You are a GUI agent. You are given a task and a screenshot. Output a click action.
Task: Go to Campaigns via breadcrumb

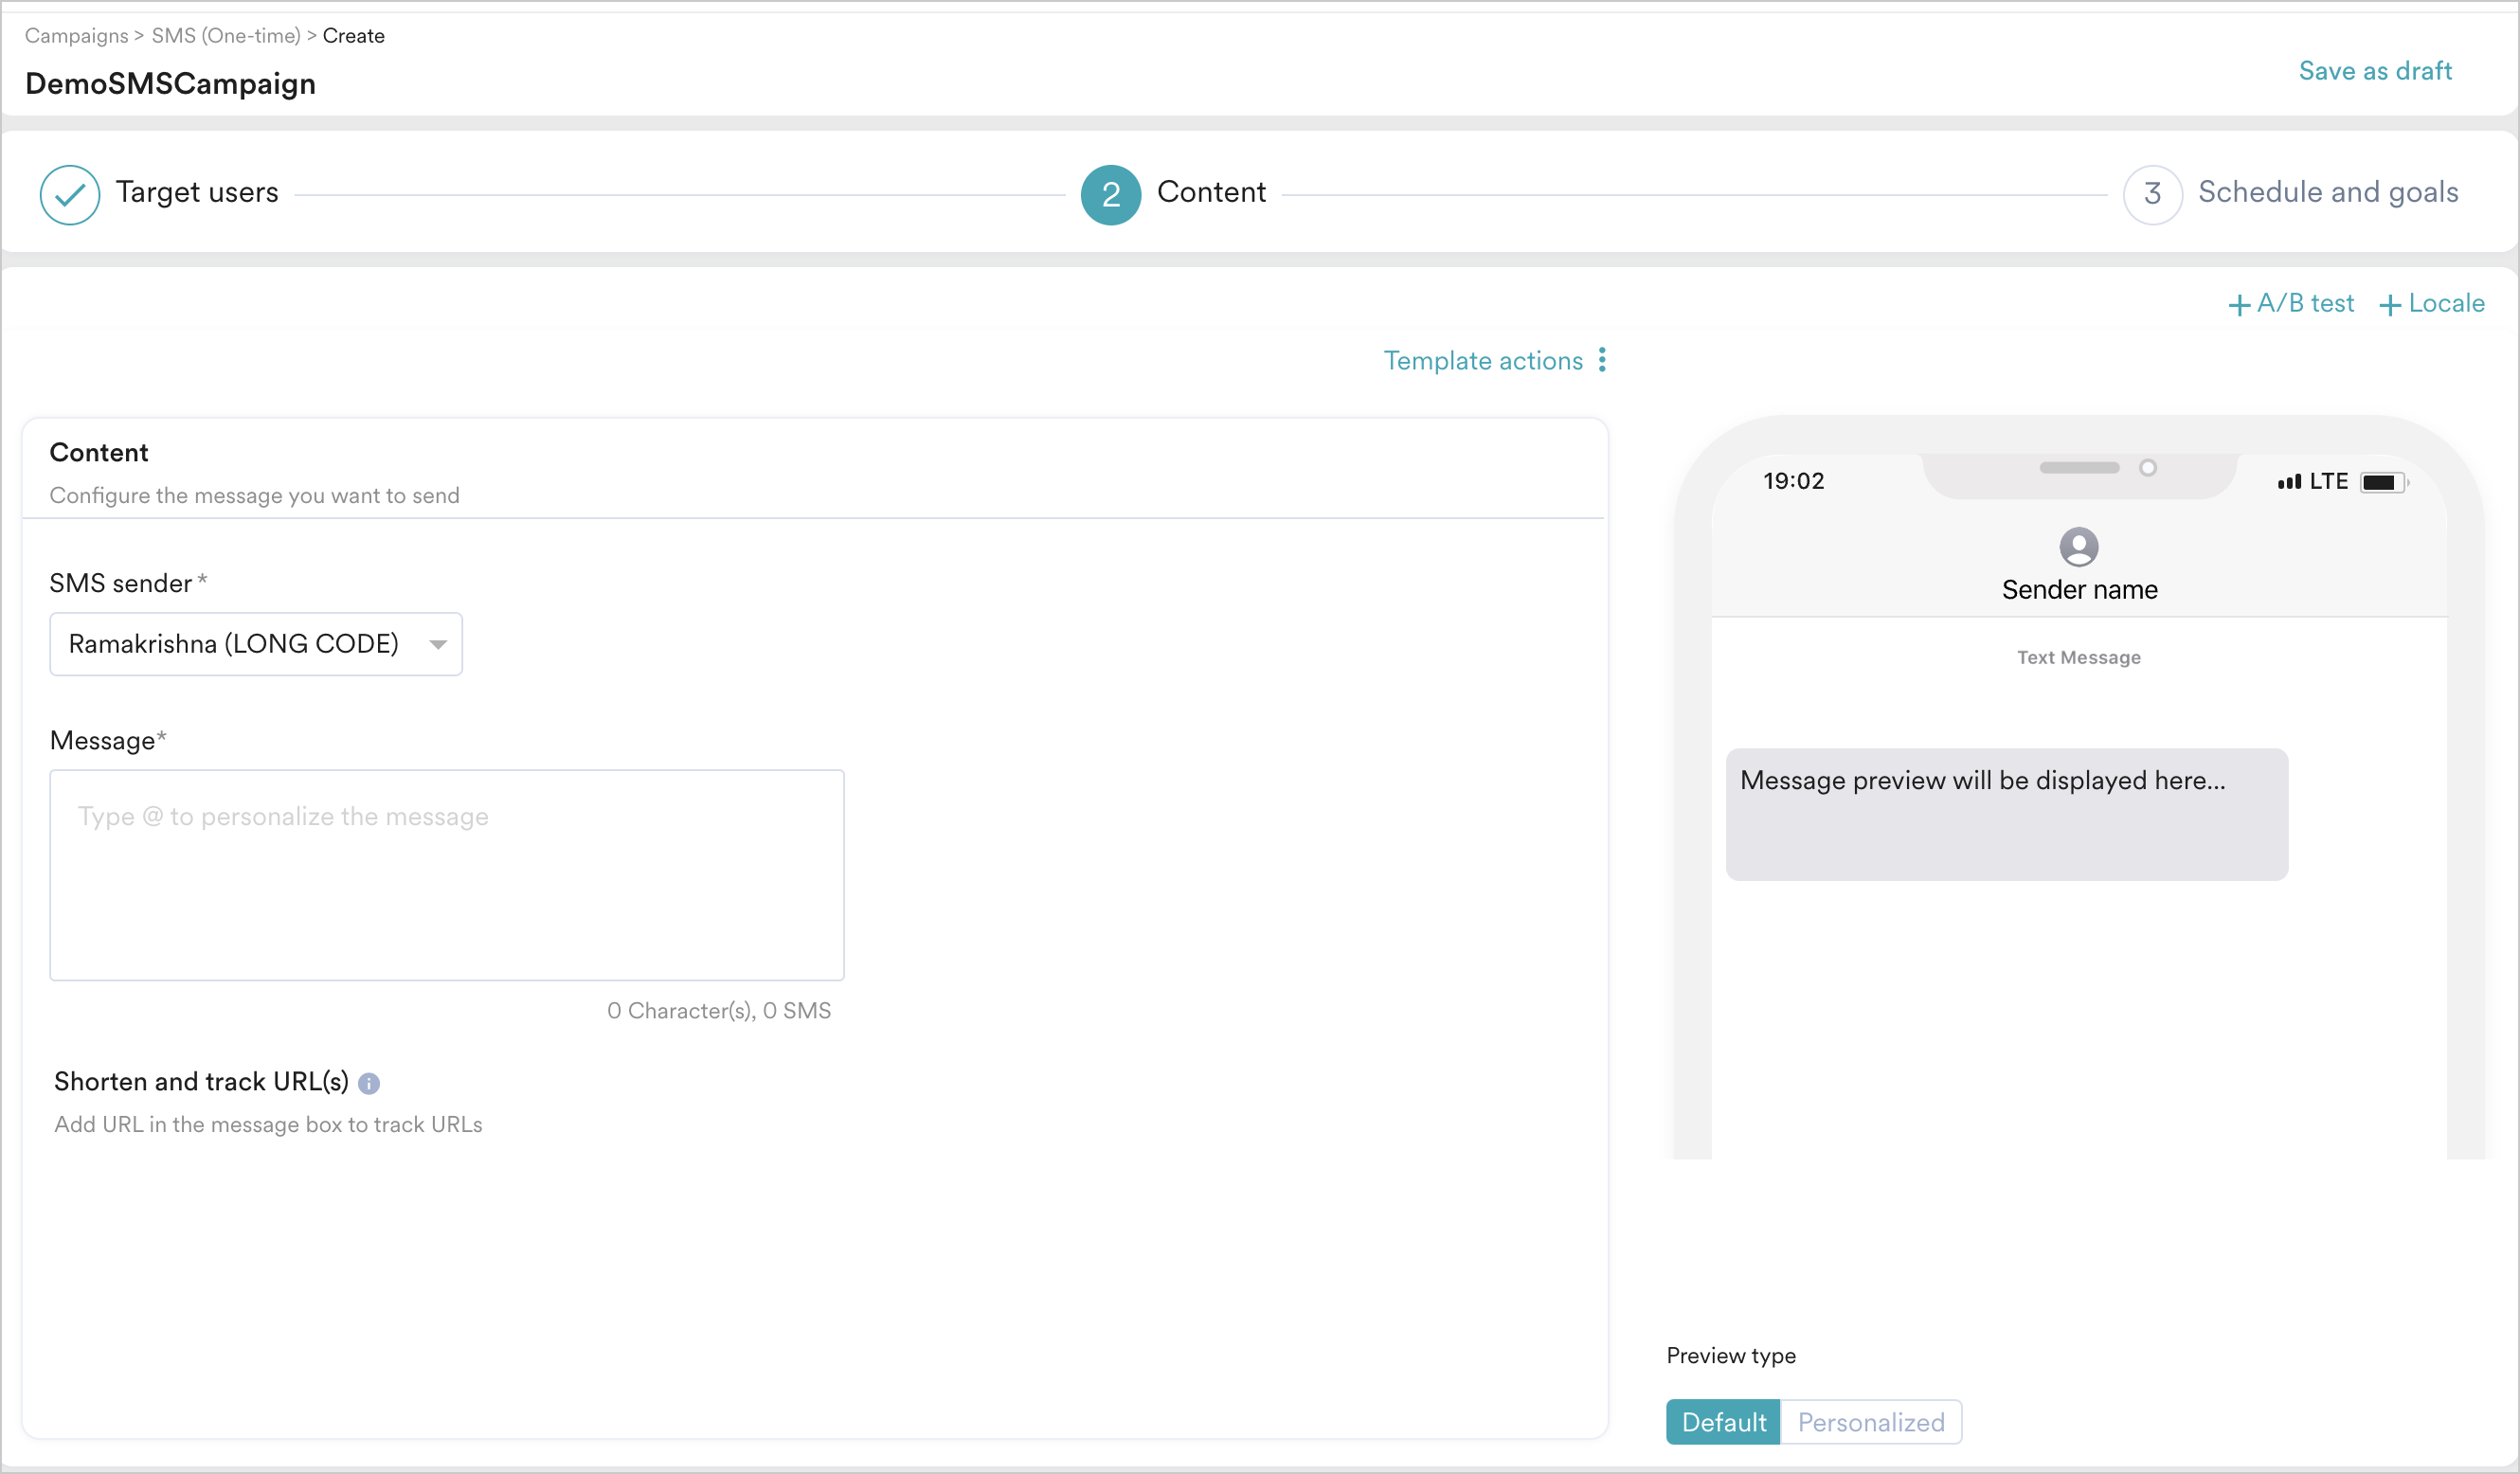point(75,35)
